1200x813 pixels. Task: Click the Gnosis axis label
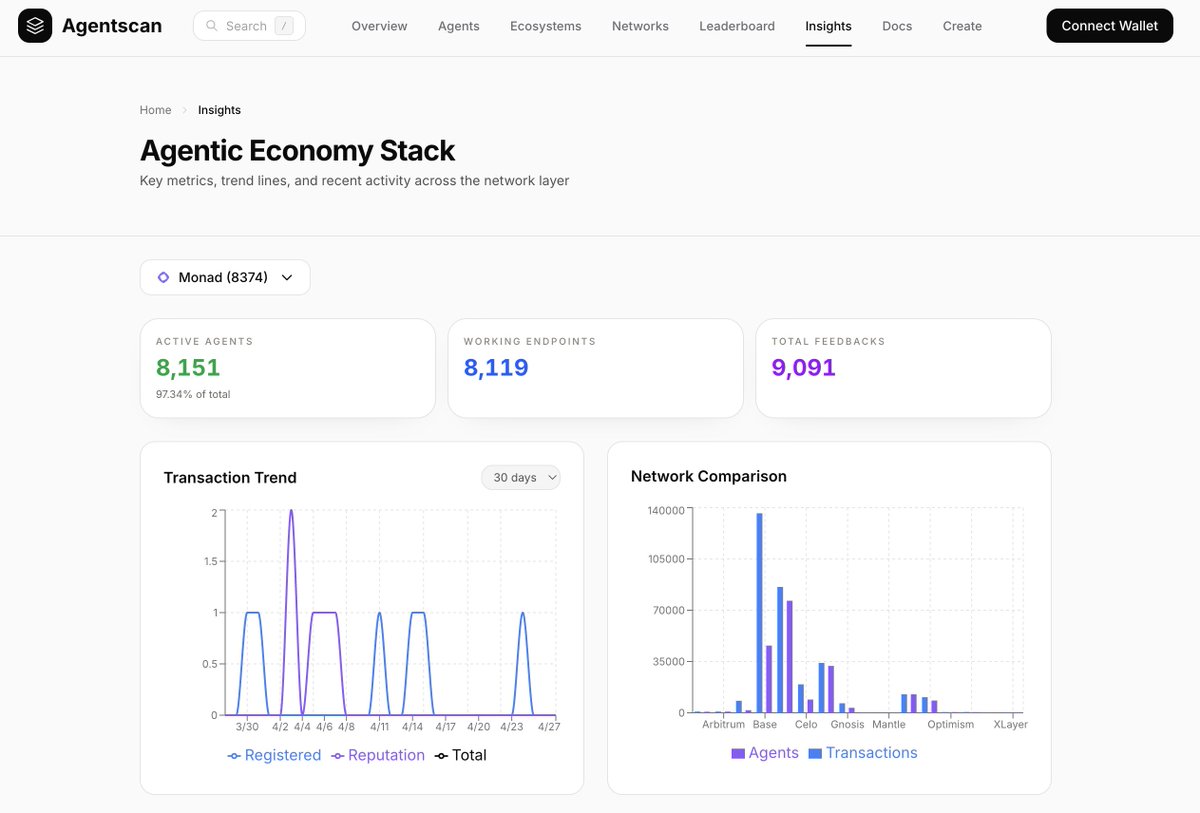coord(848,724)
